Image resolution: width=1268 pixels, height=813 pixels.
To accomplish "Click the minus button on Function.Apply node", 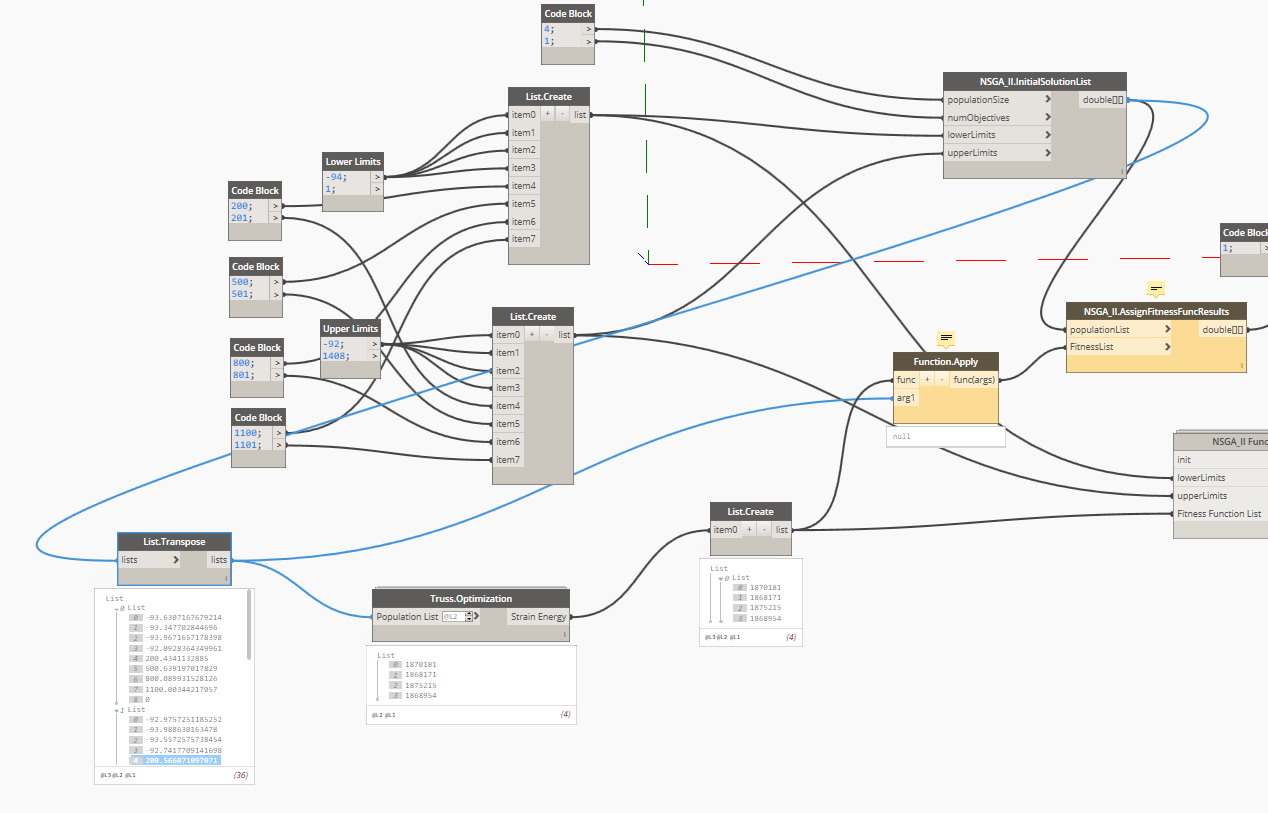I will pyautogui.click(x=942, y=380).
